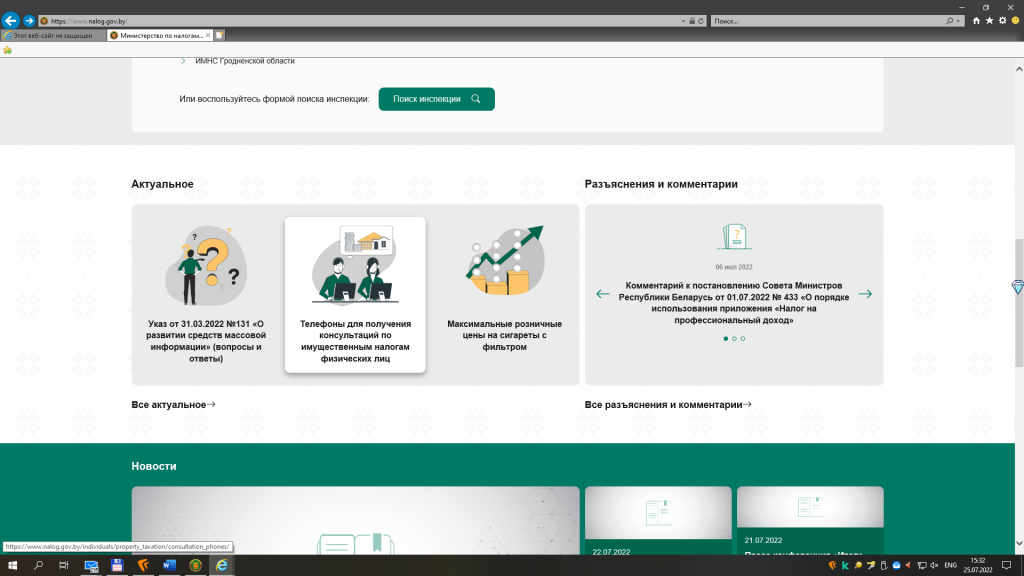Viewport: 1024px width, 576px height.
Task: Expand ИМНС Гродненской области chevron item
Action: (x=183, y=61)
